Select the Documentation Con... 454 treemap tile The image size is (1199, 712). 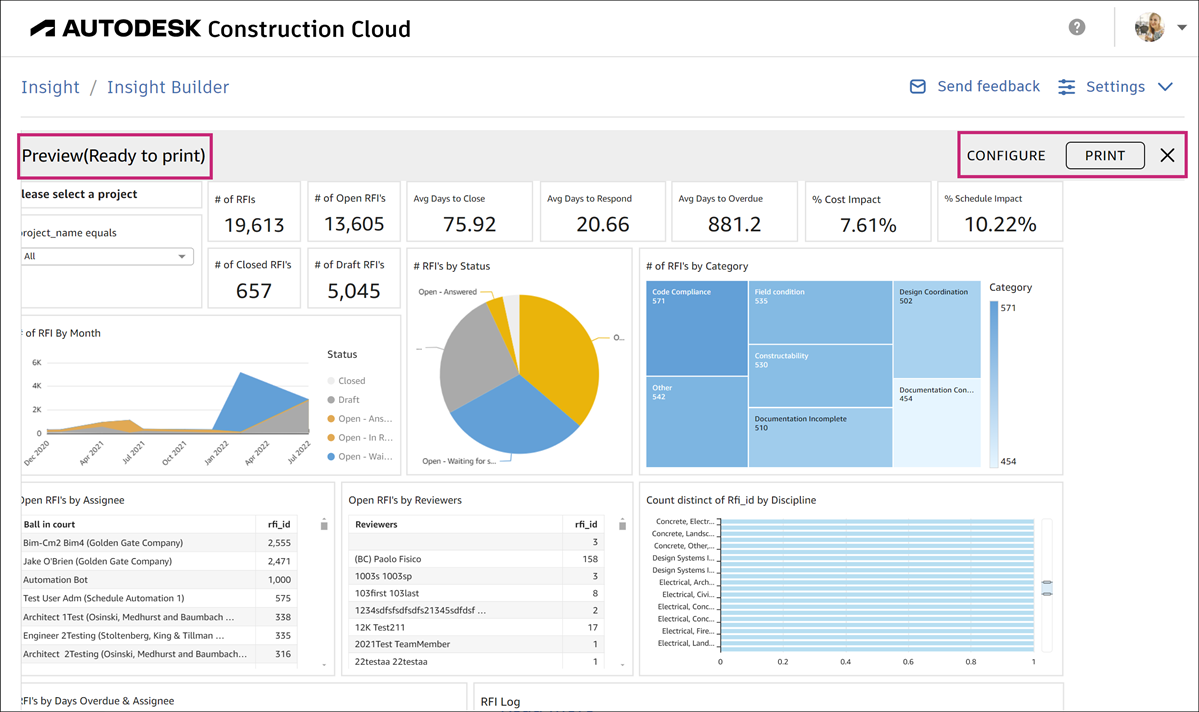[x=937, y=423]
